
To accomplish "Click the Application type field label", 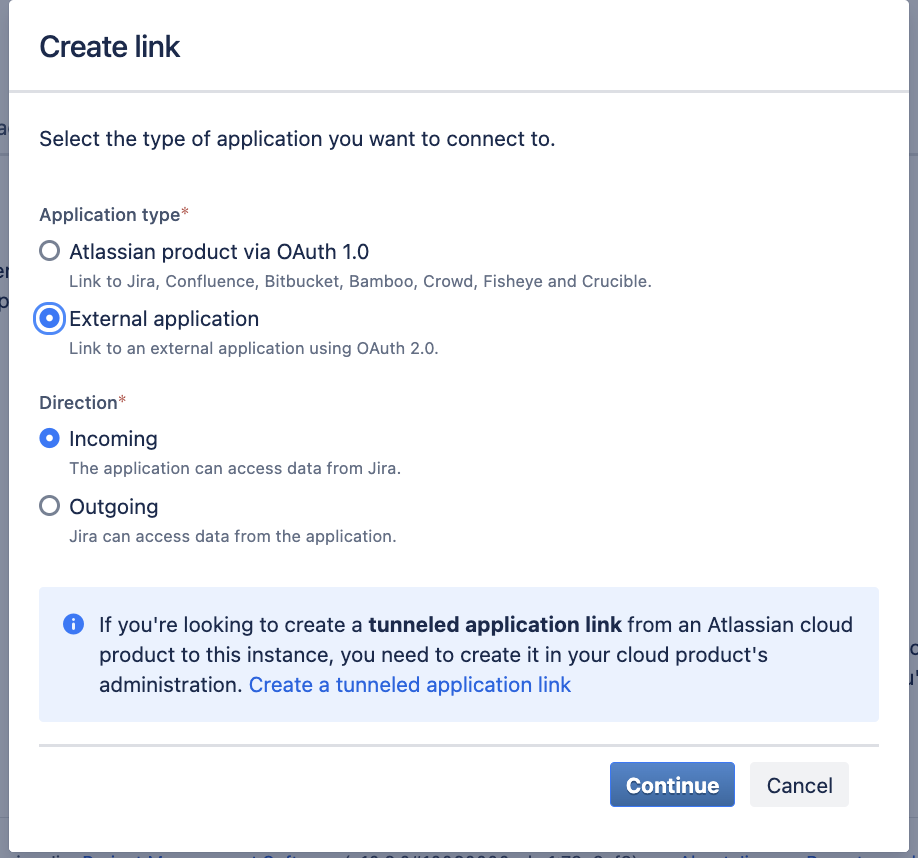I will click(x=110, y=215).
